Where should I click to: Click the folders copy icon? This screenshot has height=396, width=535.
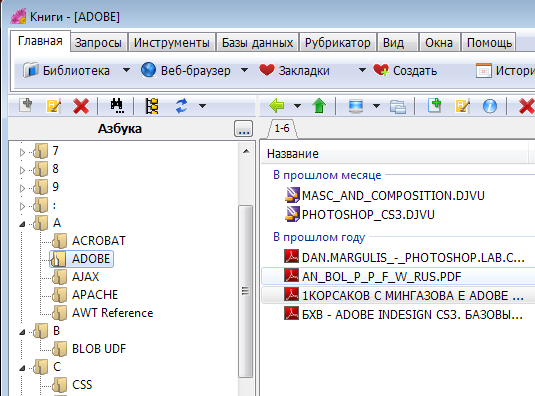tap(398, 106)
